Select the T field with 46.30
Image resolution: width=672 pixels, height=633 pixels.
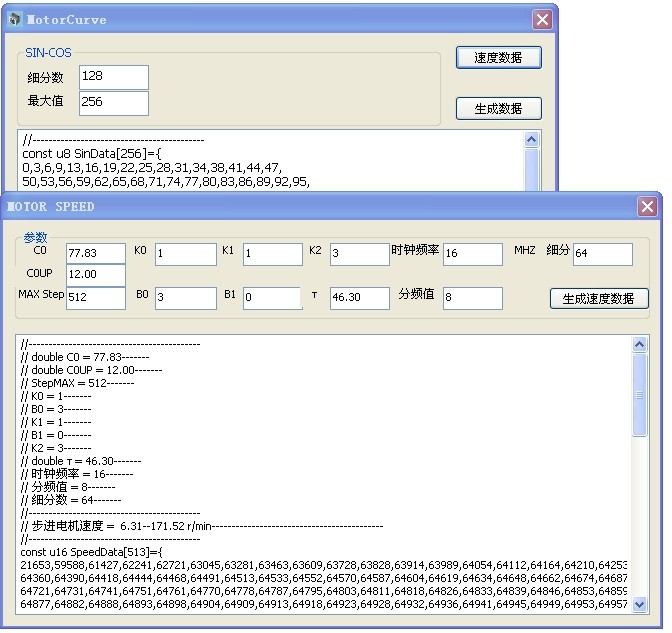tap(360, 298)
